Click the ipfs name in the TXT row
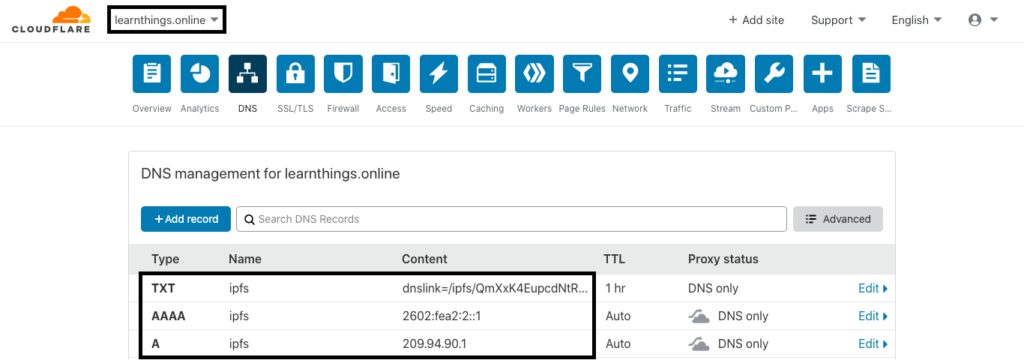Image resolution: width=1024 pixels, height=360 pixels. point(239,288)
